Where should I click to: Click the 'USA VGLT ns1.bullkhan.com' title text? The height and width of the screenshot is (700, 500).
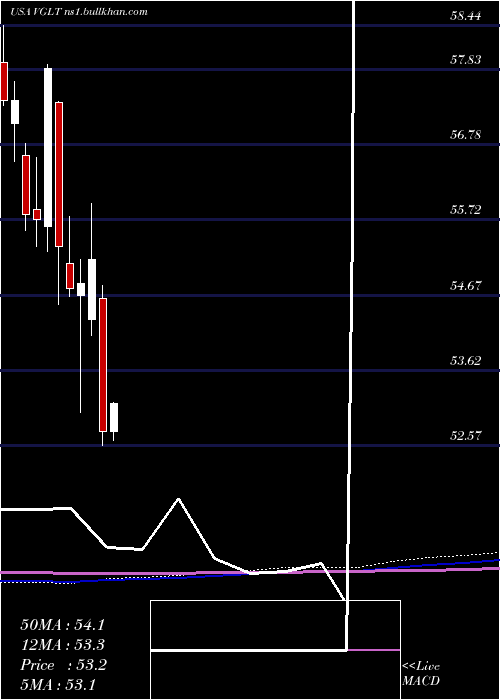(80, 12)
